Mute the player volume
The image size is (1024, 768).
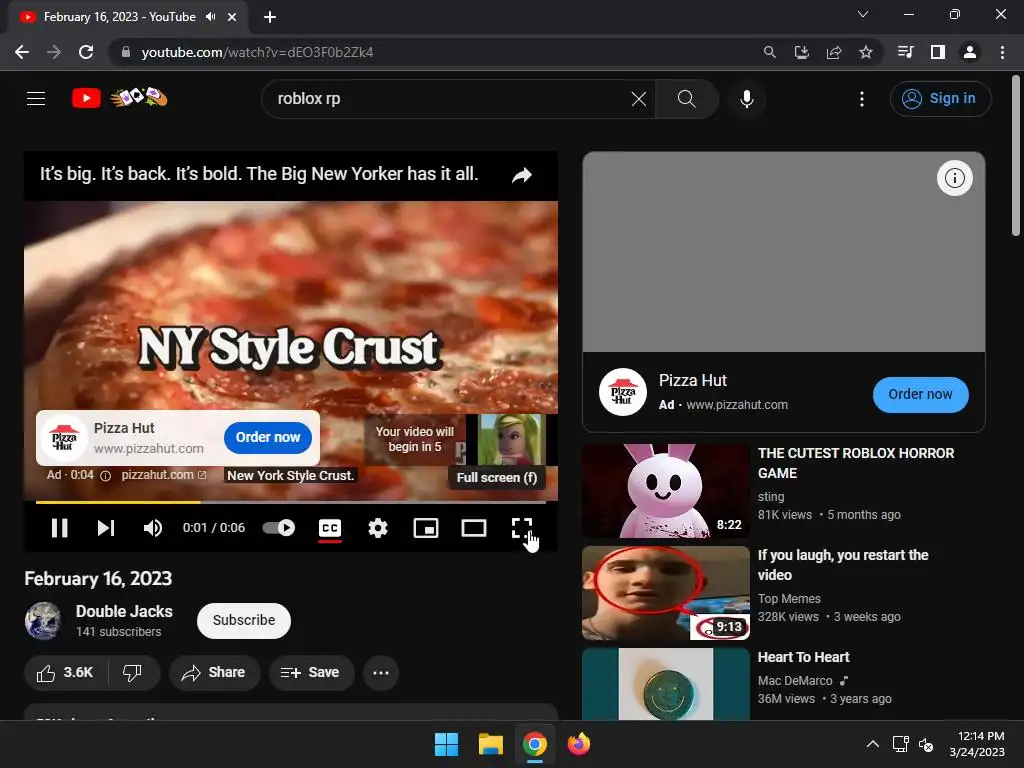tap(152, 528)
